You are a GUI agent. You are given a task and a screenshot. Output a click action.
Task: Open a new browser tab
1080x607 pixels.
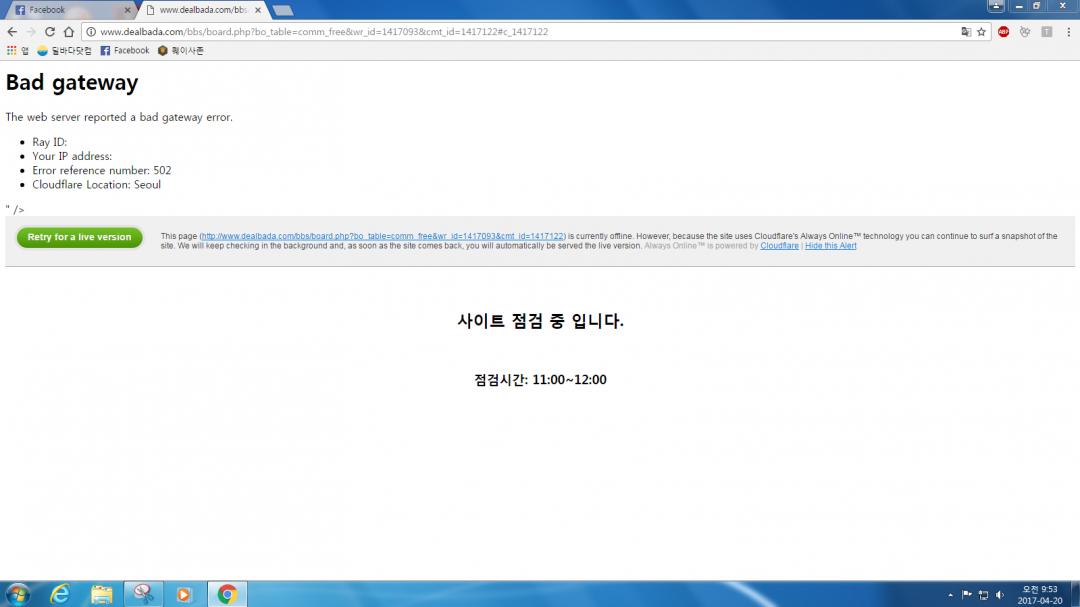(x=283, y=10)
